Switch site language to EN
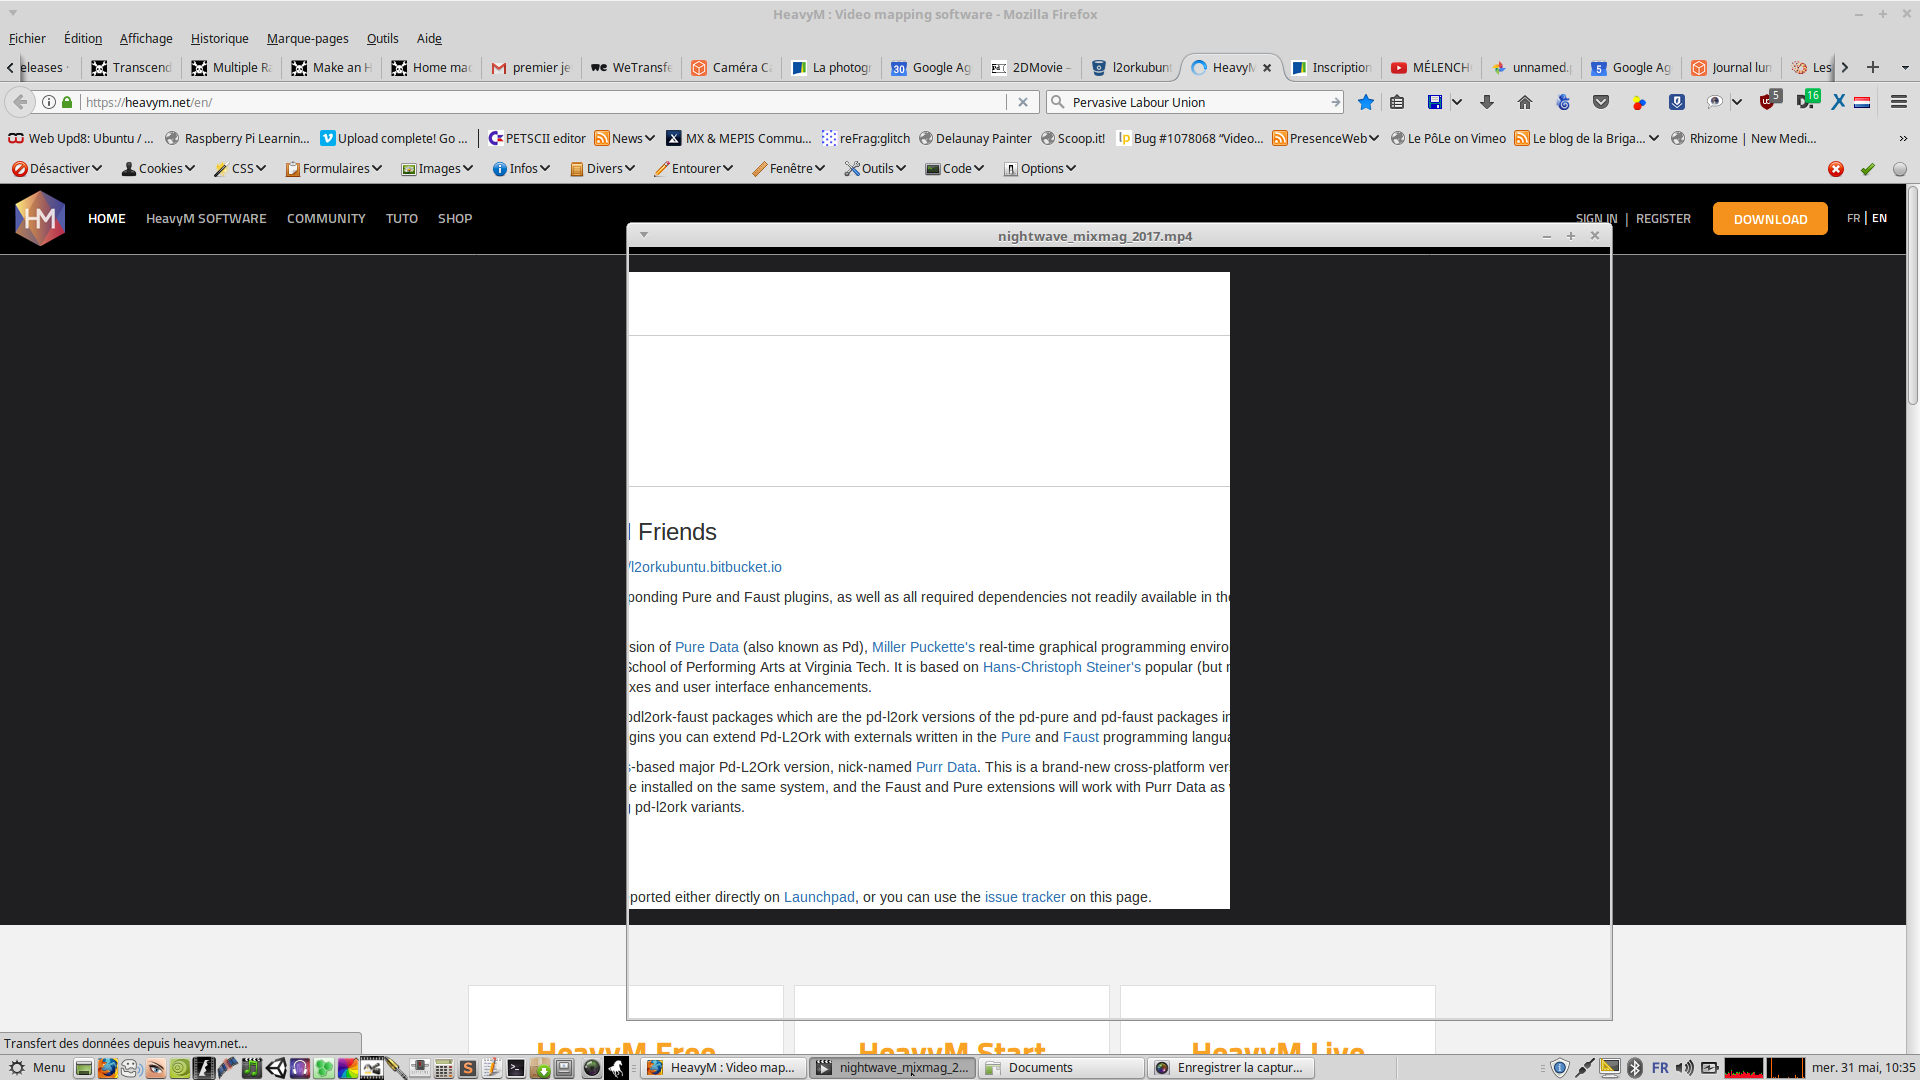 pos(1880,218)
